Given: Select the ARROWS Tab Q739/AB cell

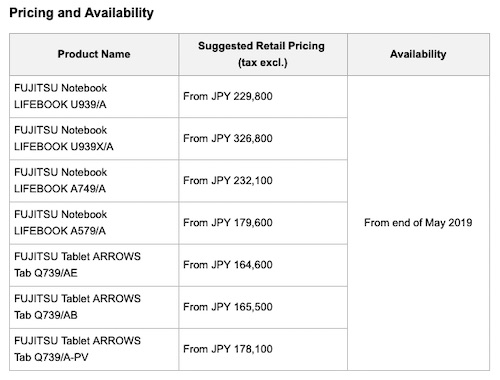Looking at the screenshot, I should click(94, 307).
